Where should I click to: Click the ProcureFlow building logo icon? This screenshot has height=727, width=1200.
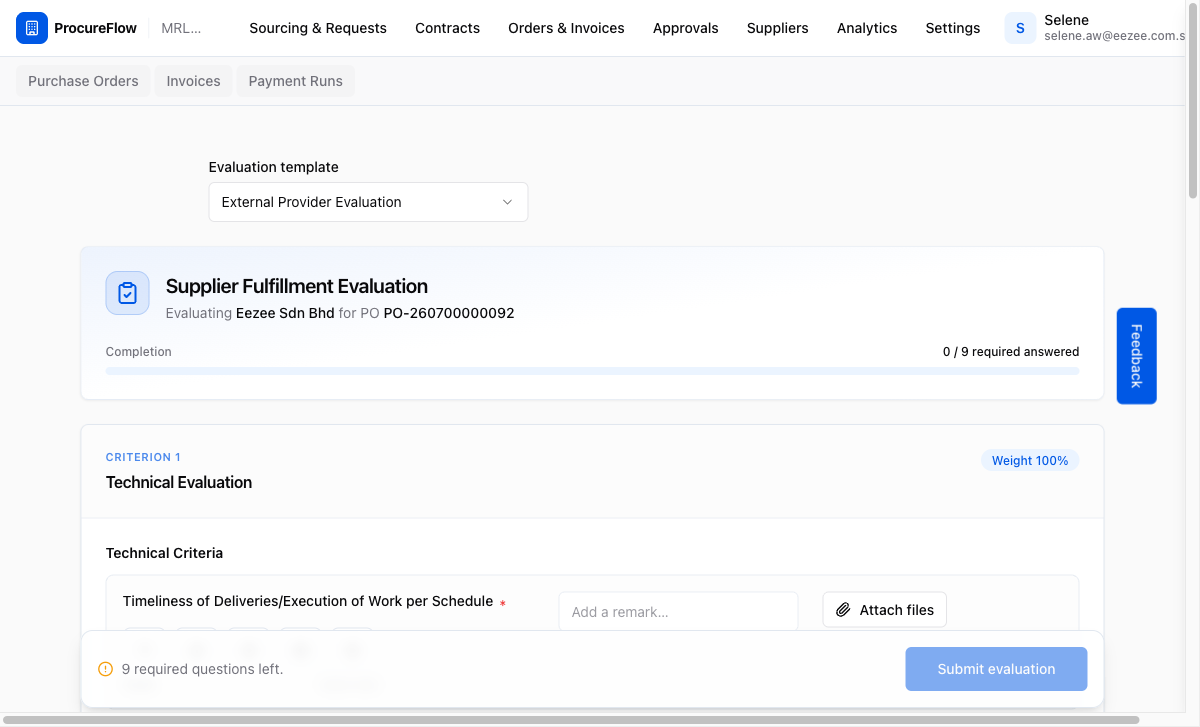32,28
